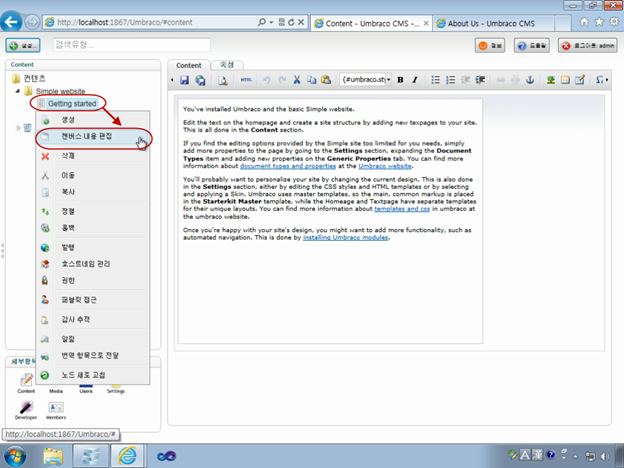Select 호스트네임 관리 in context menu
Screen dimensions: 624x468
[93, 264]
